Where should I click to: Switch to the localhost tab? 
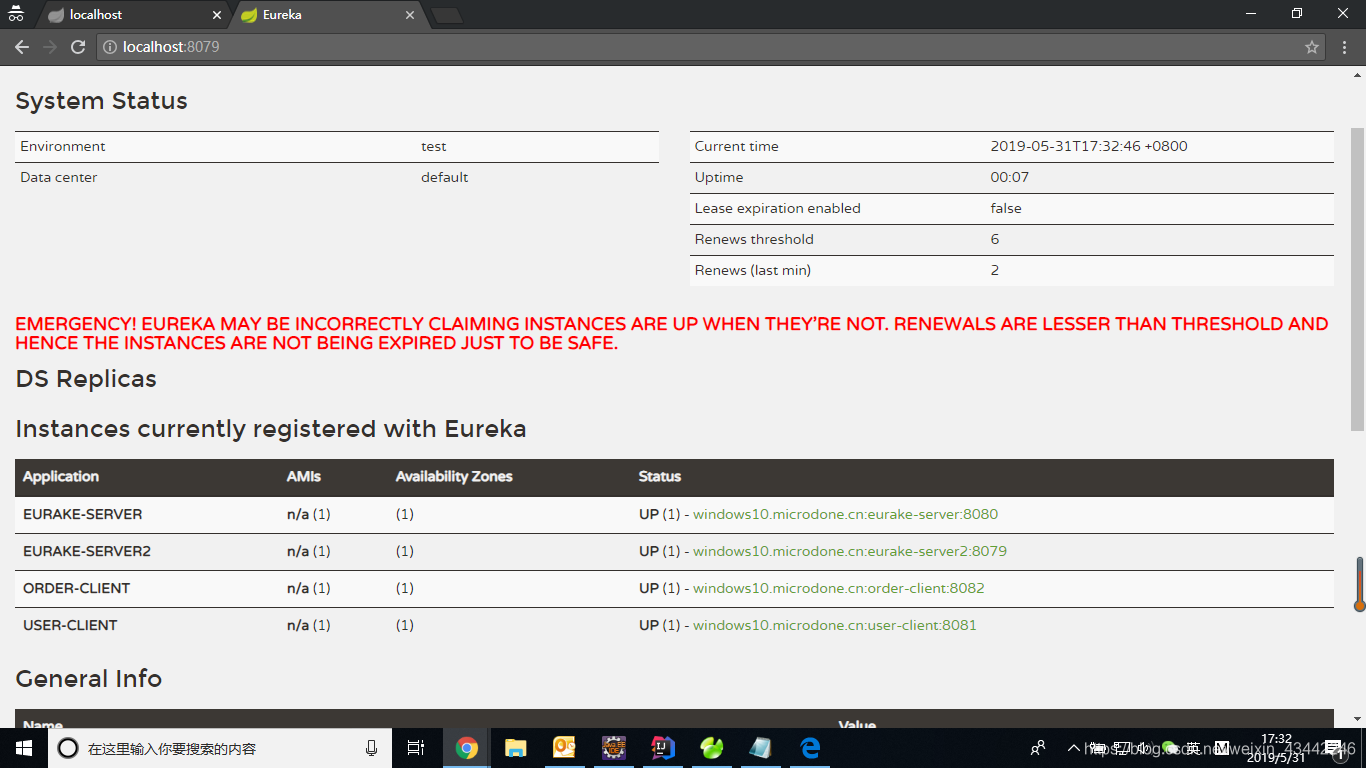point(132,15)
